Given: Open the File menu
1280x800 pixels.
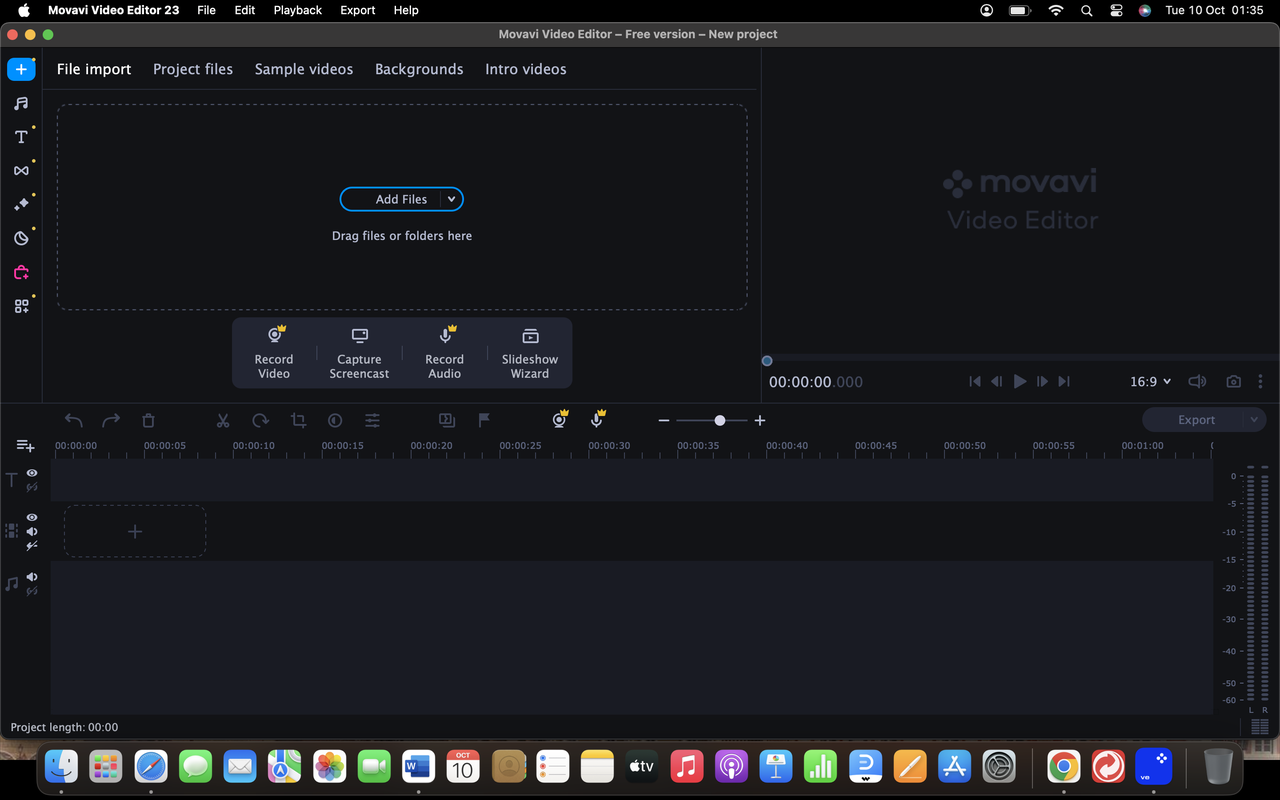Looking at the screenshot, I should [206, 10].
